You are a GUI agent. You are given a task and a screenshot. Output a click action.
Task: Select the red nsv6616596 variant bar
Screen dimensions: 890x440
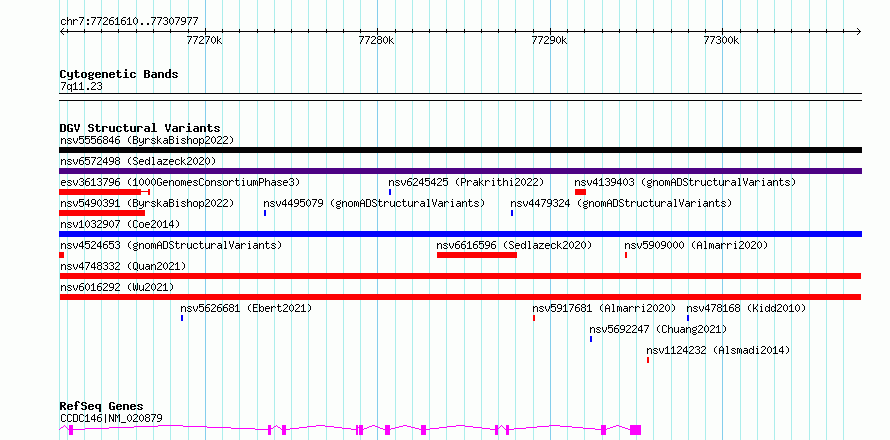[x=477, y=255]
